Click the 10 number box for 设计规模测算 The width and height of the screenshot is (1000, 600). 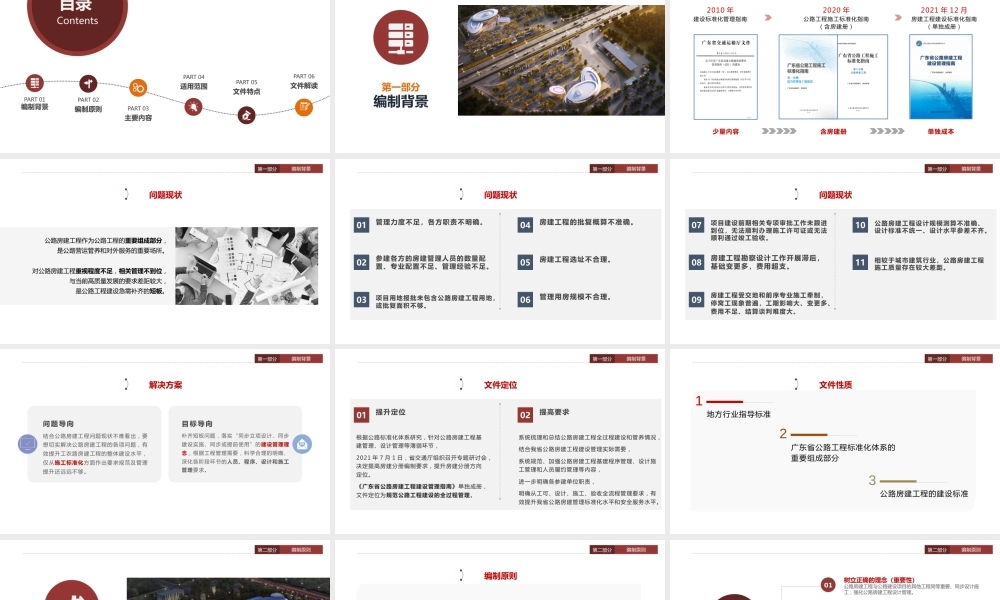pyautogui.click(x=860, y=224)
